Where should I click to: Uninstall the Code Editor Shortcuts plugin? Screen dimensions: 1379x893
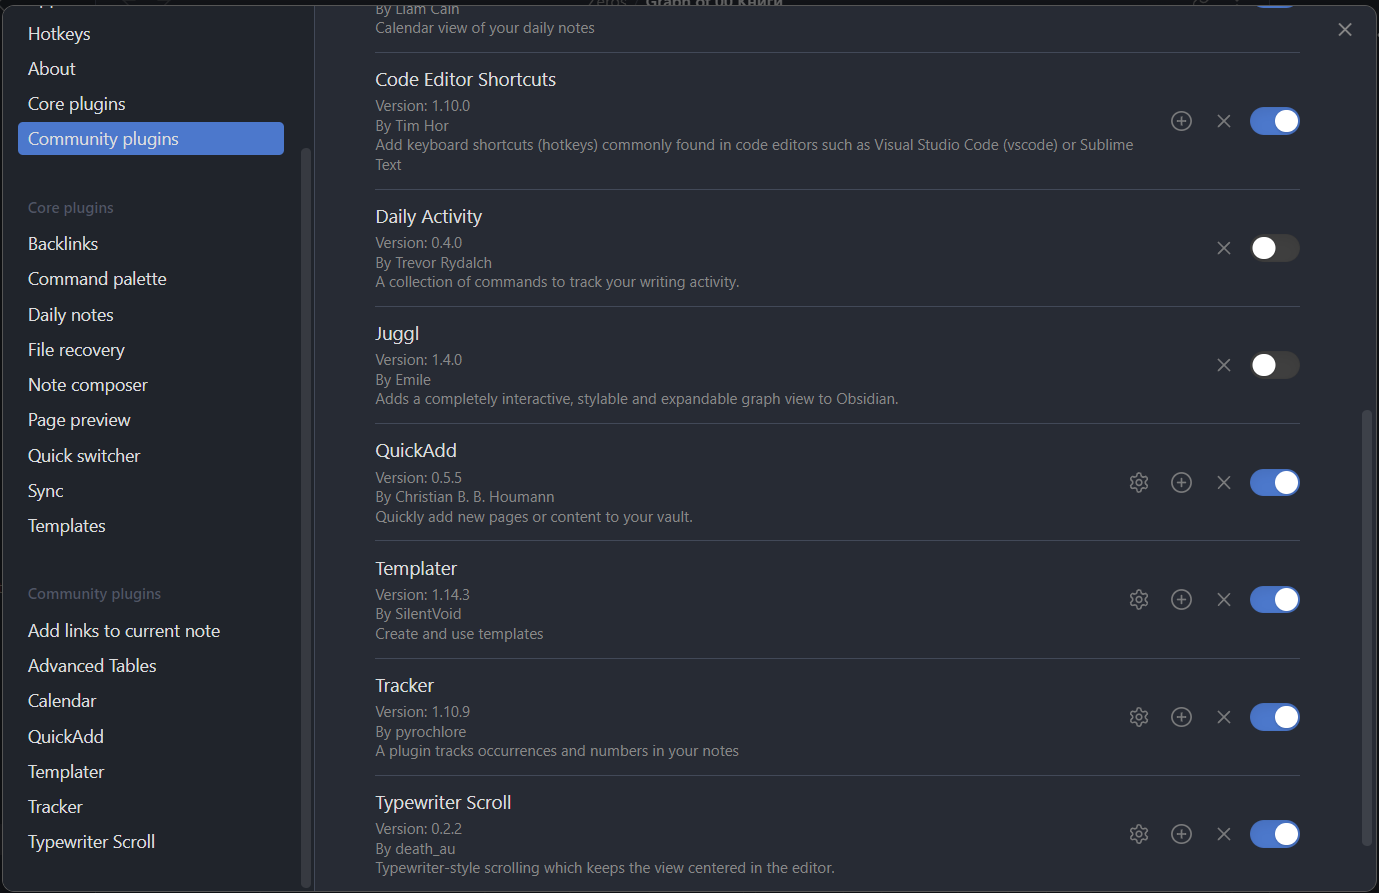tap(1224, 121)
